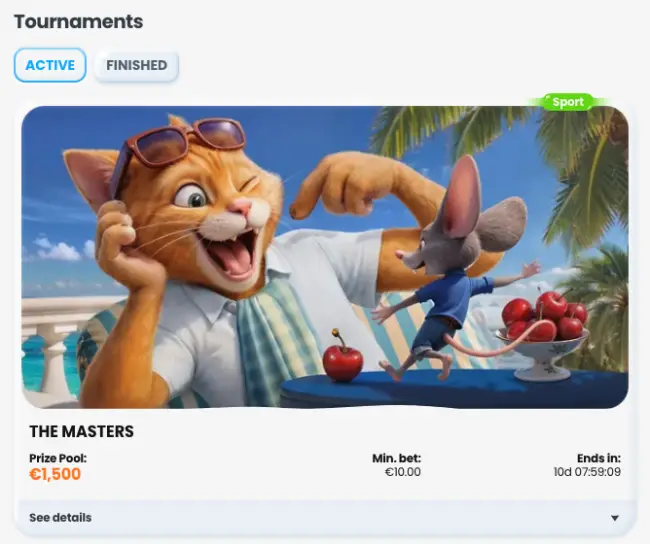This screenshot has height=544, width=650.
Task: Click the Prize Pool label
Action: 58,458
